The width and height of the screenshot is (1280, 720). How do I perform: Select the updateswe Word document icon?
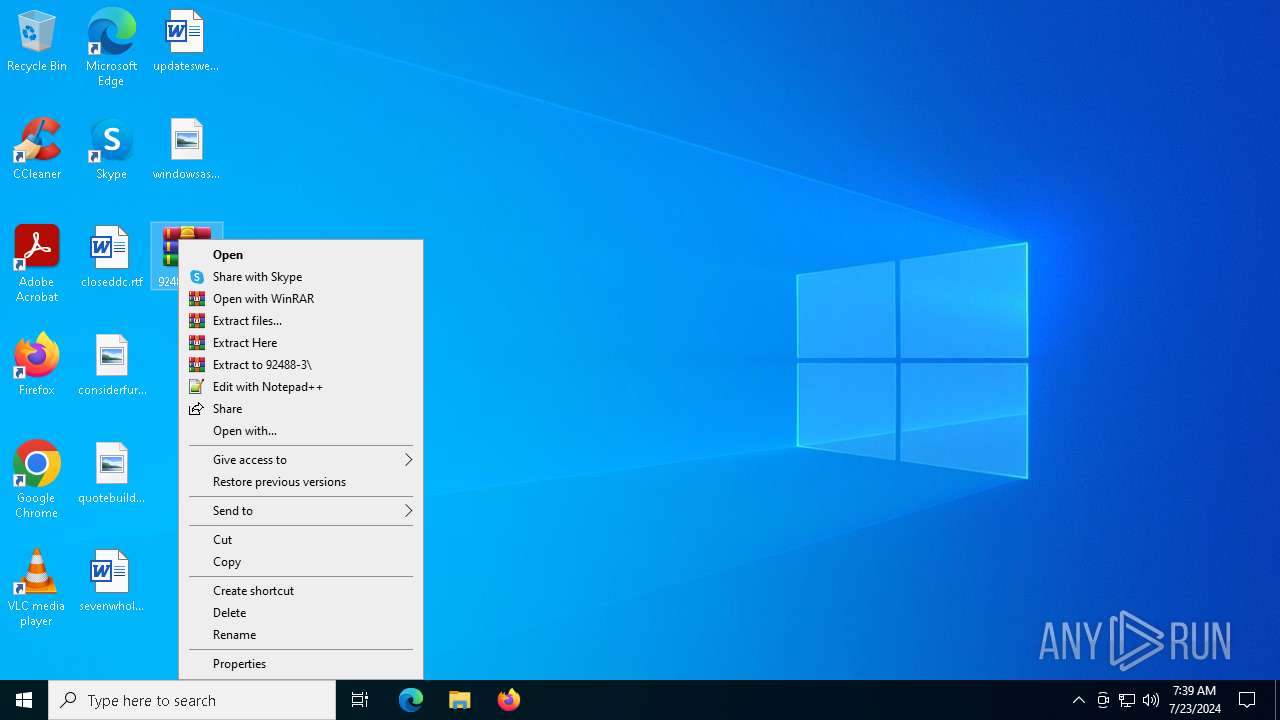point(186,41)
